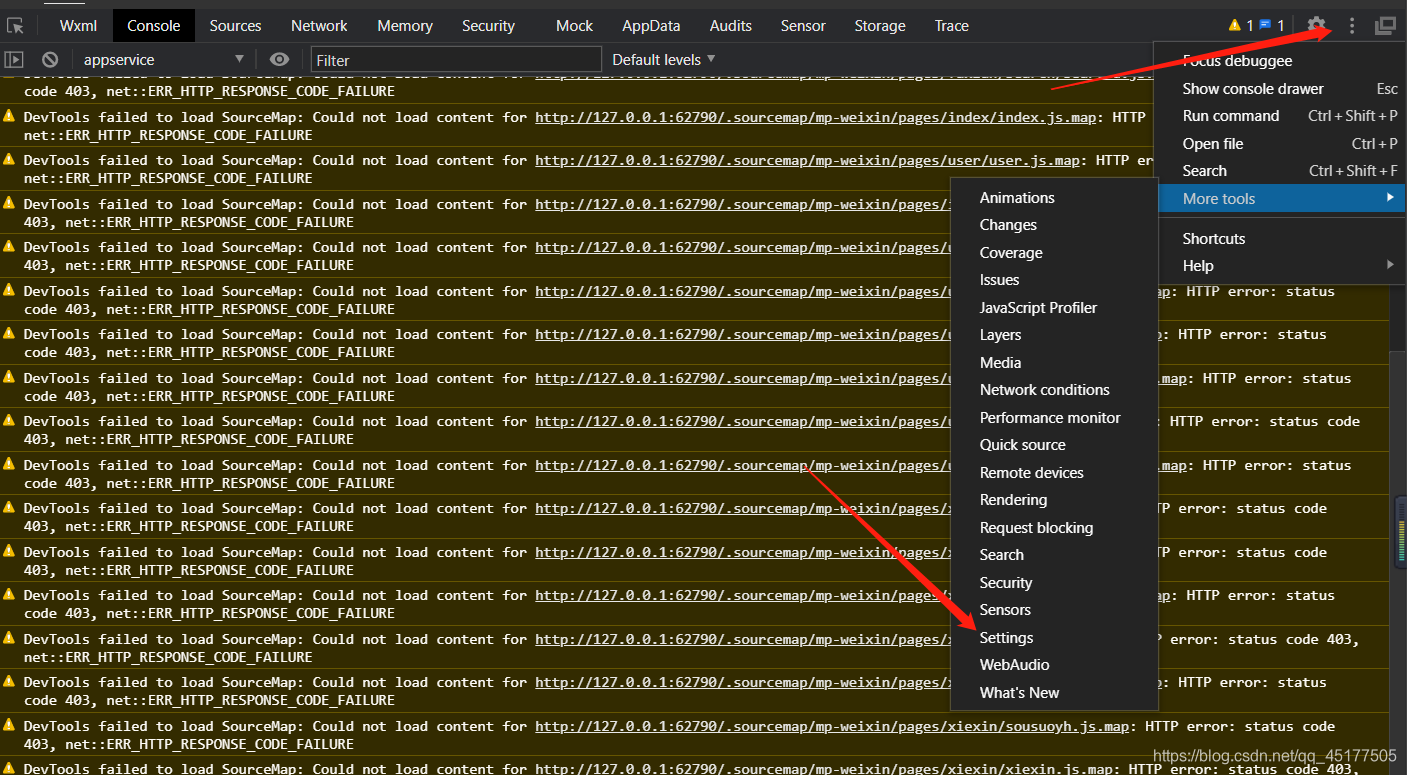Choose Run command menu item
Screen dimensions: 1407x775
1280,116
